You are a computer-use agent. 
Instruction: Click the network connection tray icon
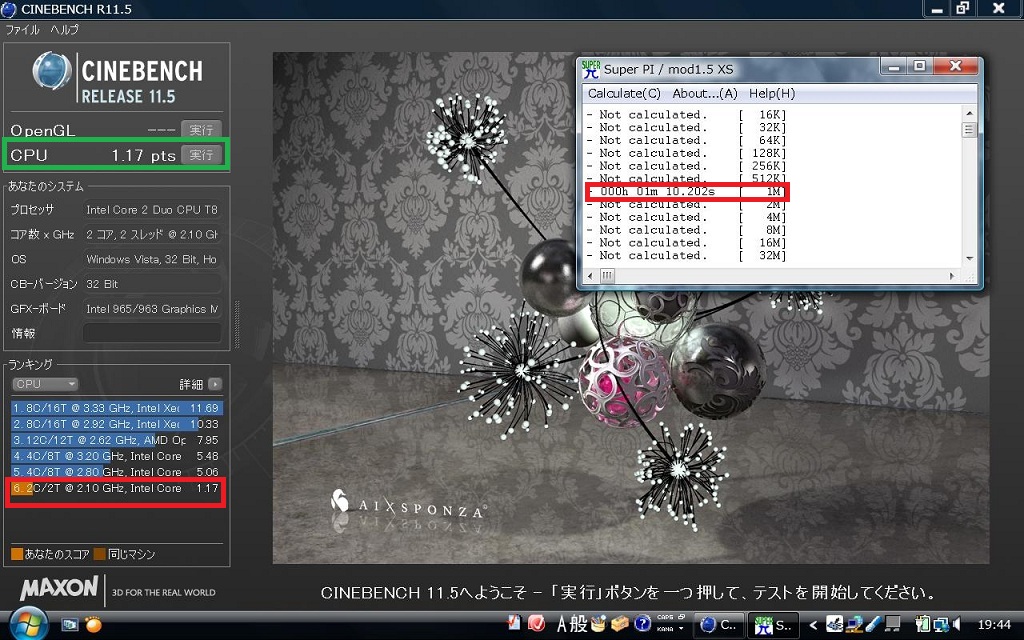pos(940,624)
